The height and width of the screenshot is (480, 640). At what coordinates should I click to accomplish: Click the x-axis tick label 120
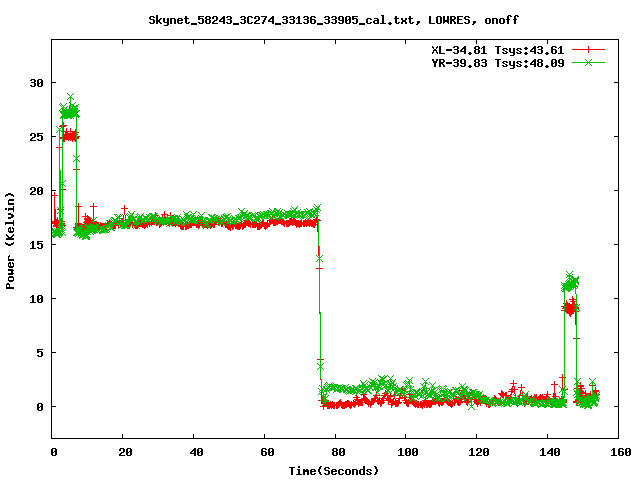[479, 452]
